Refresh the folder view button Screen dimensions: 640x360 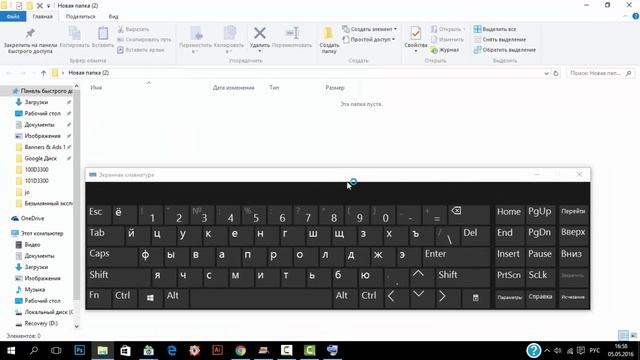pos(556,73)
